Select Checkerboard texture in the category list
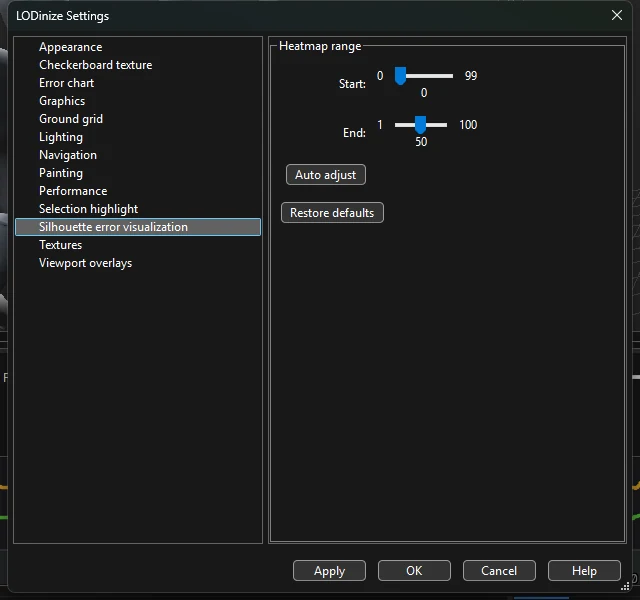 [138, 65]
